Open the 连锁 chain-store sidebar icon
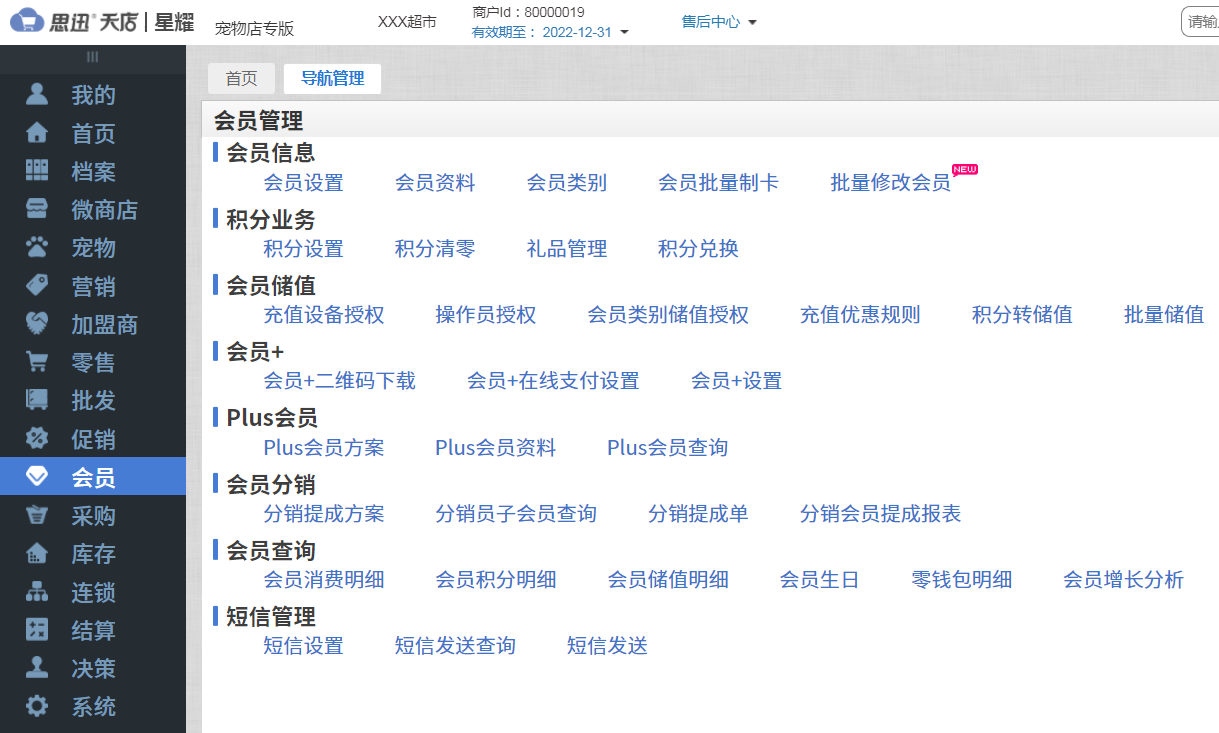Screen dimensions: 1219x733 (38, 591)
